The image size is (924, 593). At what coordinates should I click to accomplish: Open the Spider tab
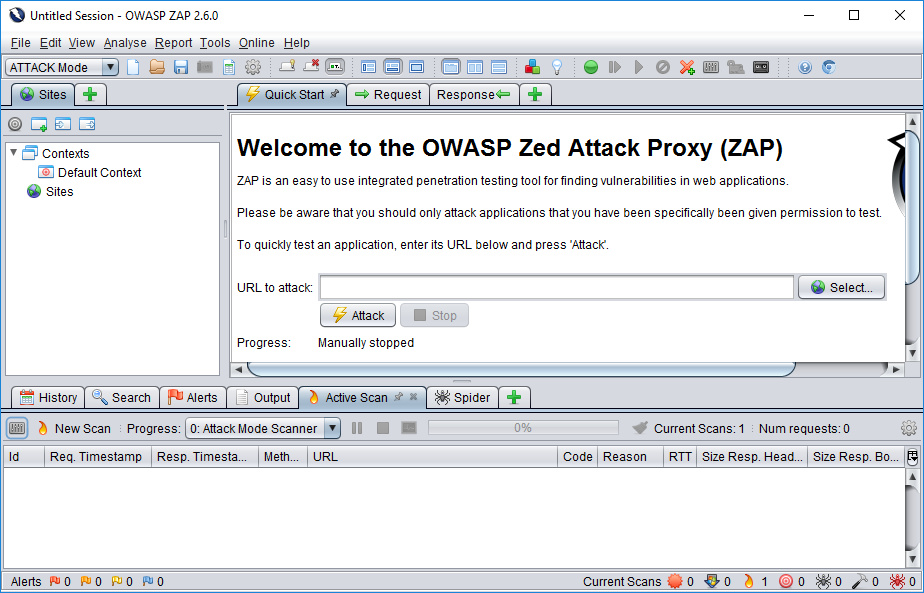(463, 397)
